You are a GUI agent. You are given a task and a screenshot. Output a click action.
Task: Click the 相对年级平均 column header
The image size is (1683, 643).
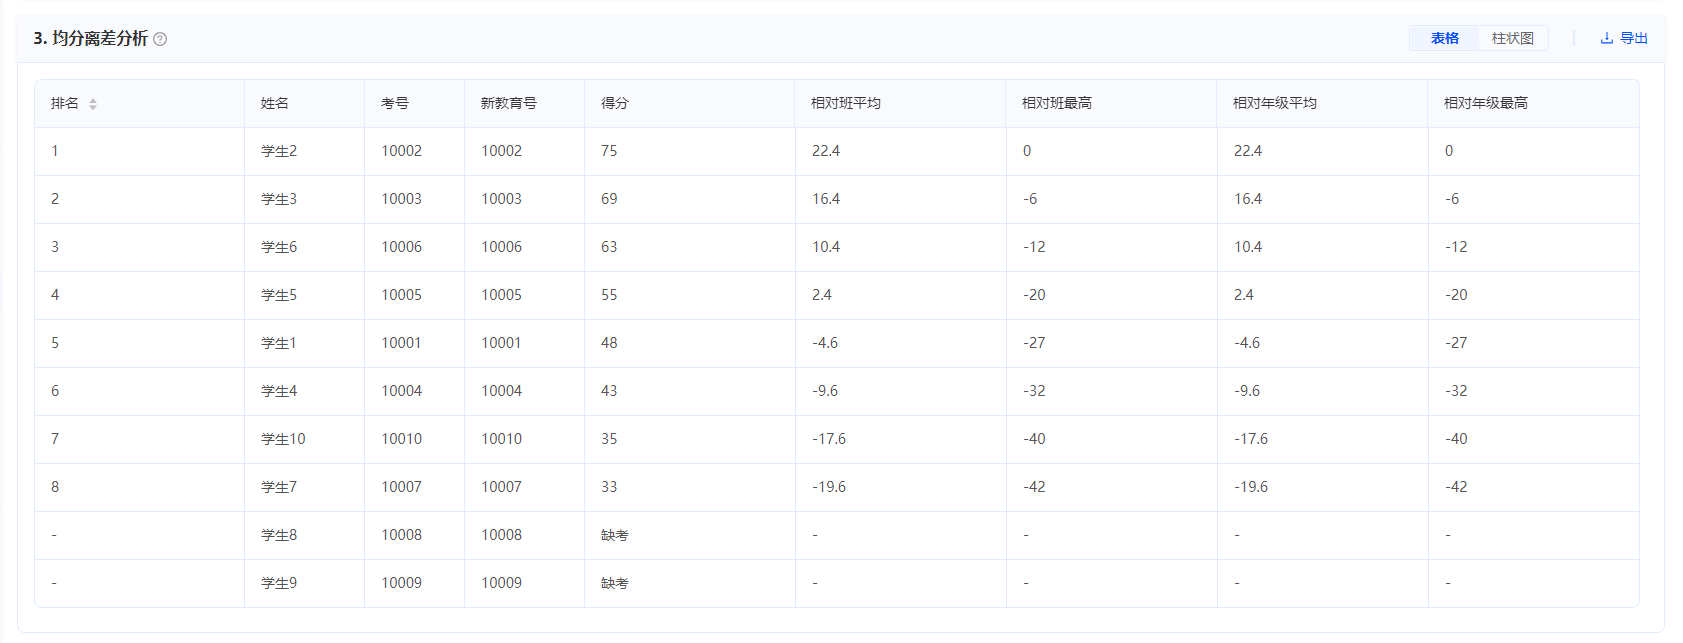(1322, 103)
